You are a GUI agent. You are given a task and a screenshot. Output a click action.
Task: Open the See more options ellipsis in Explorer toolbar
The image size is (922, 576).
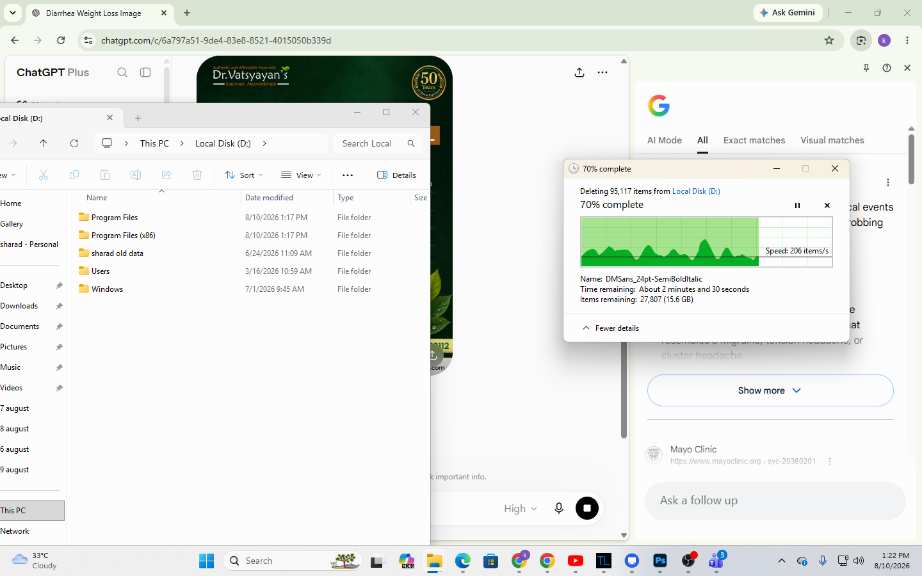pyautogui.click(x=348, y=175)
